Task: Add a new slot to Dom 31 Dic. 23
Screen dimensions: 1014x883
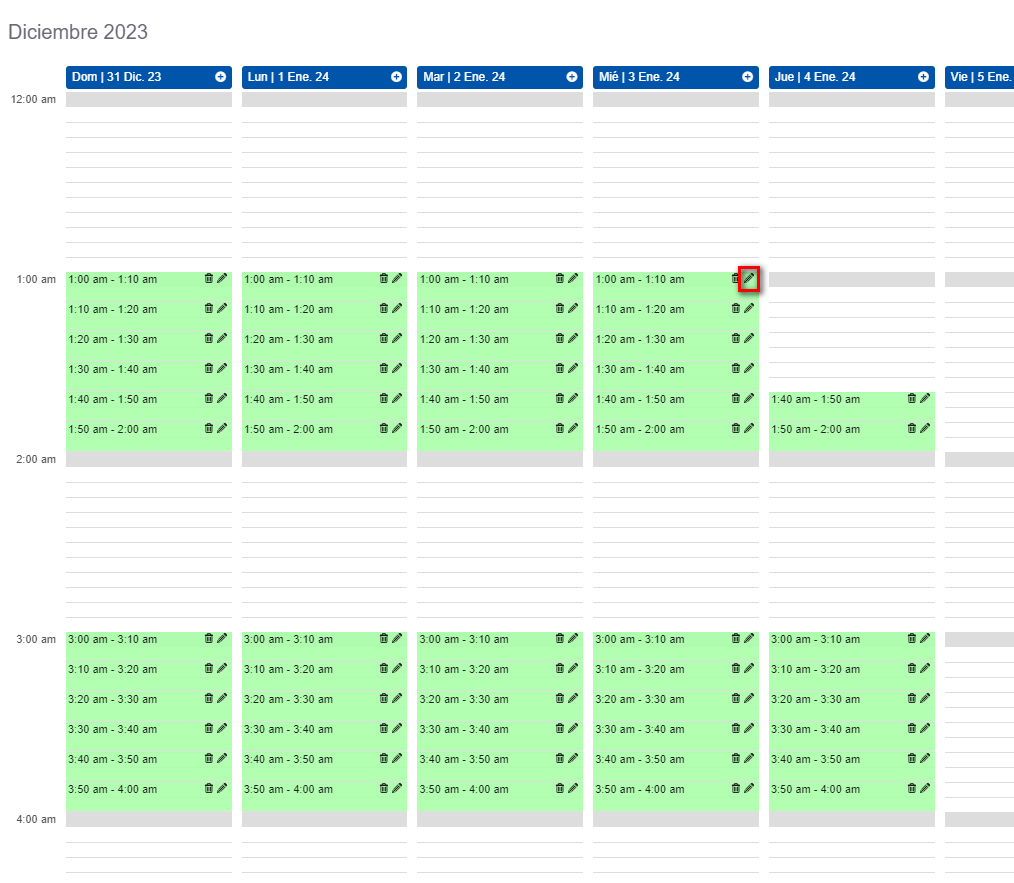Action: (x=221, y=76)
